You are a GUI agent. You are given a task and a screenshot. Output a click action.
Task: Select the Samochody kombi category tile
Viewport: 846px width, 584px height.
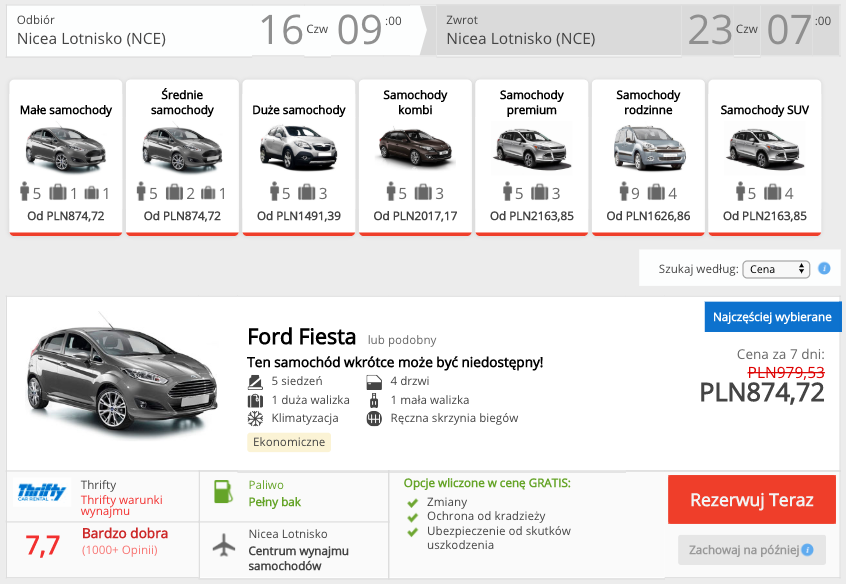(415, 156)
